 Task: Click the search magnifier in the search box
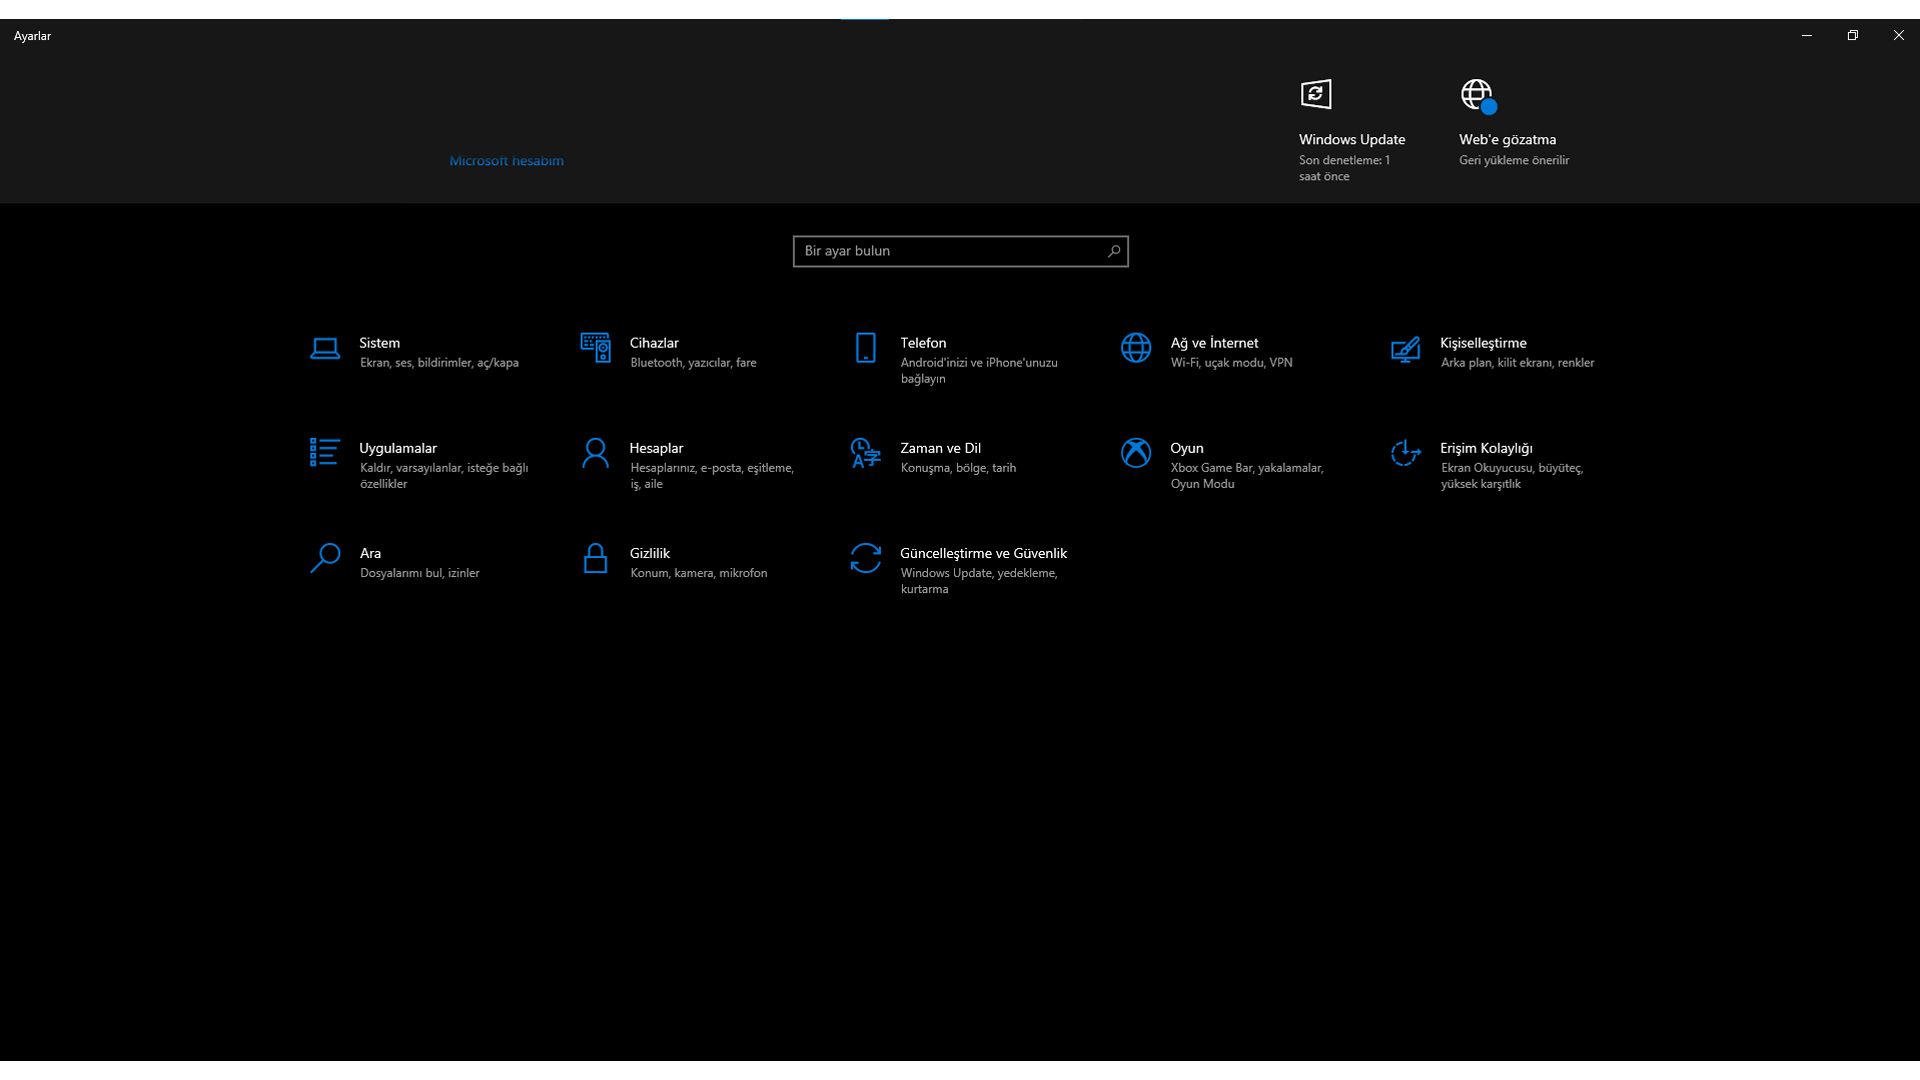(1114, 251)
